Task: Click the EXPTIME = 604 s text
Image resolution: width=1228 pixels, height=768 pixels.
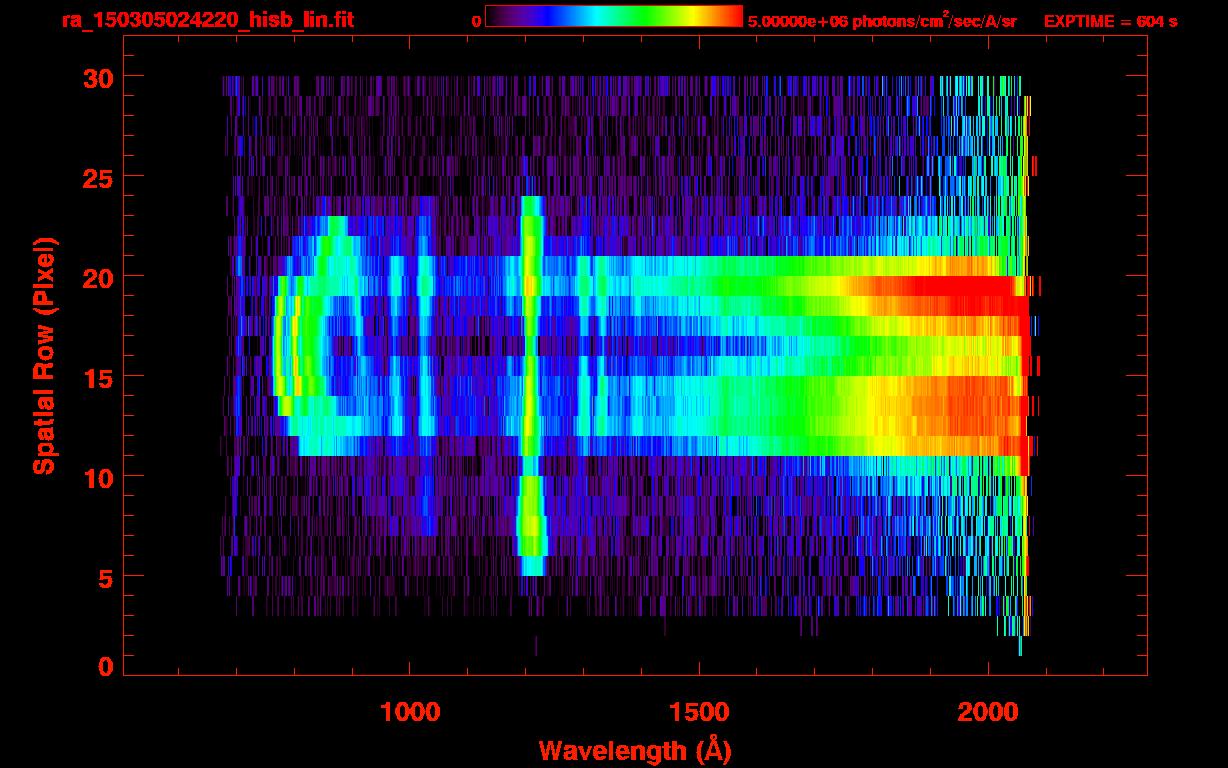Action: coord(1110,21)
